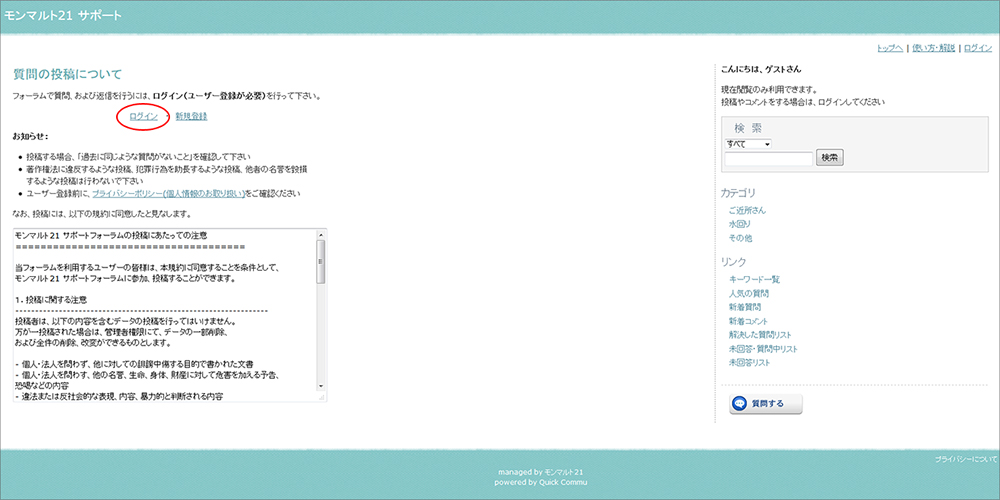
Task: Open the 新着コメント link
Action: pyautogui.click(x=748, y=321)
